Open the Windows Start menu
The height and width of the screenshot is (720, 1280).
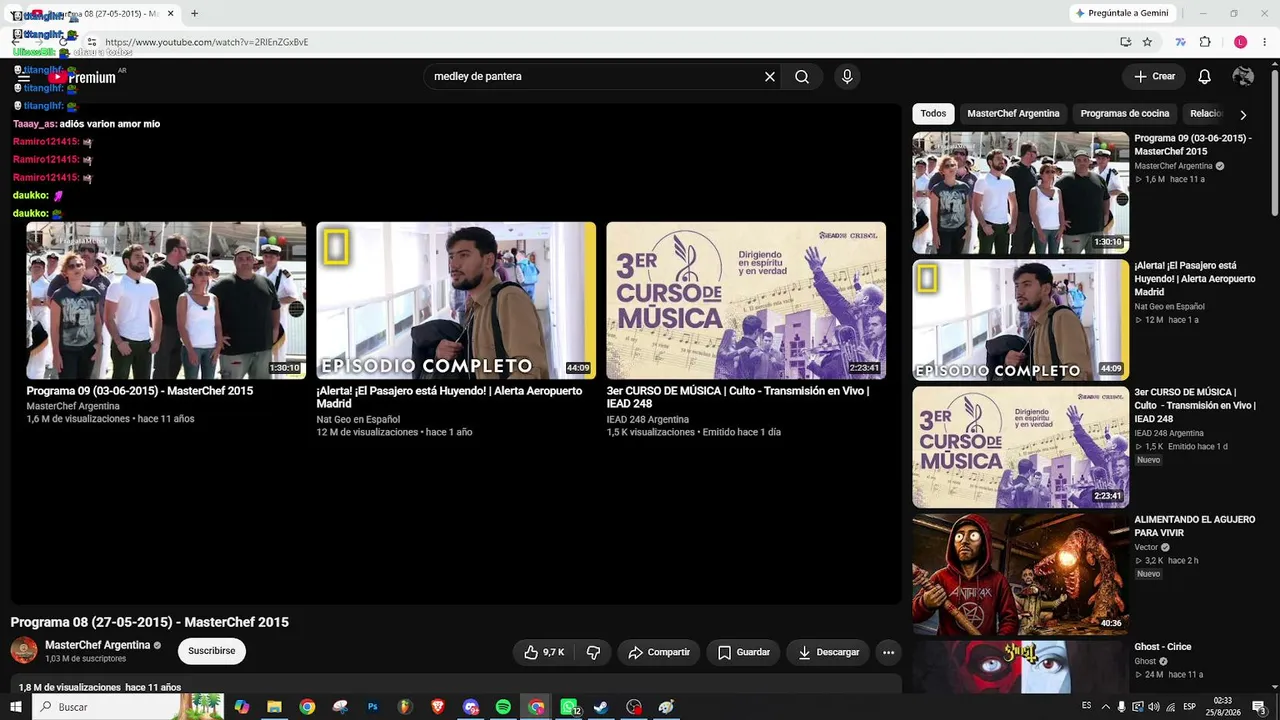[16, 707]
